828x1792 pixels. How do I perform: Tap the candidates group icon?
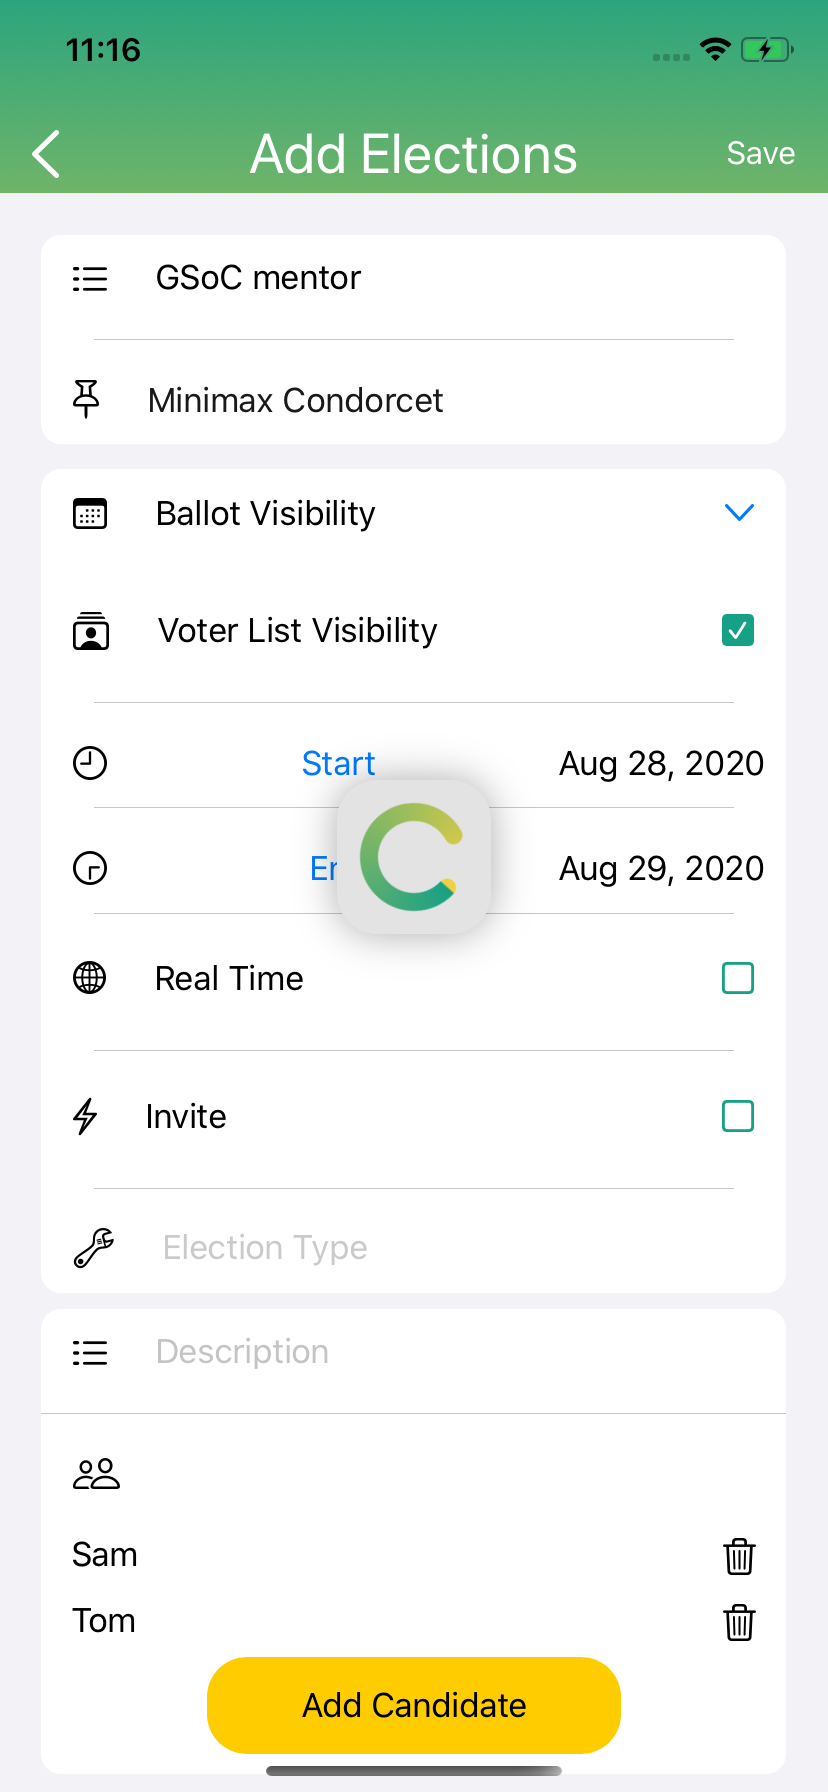click(96, 1474)
